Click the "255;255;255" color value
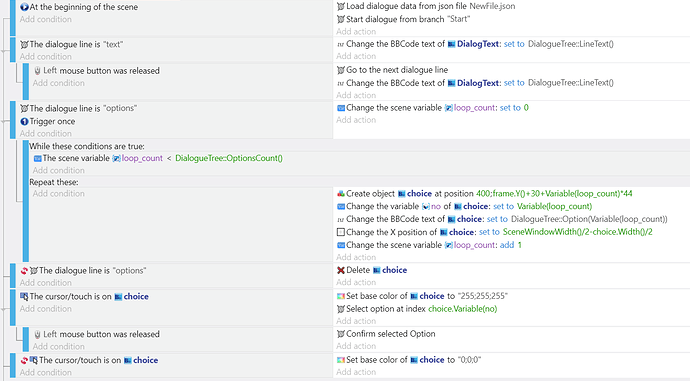 pos(483,296)
